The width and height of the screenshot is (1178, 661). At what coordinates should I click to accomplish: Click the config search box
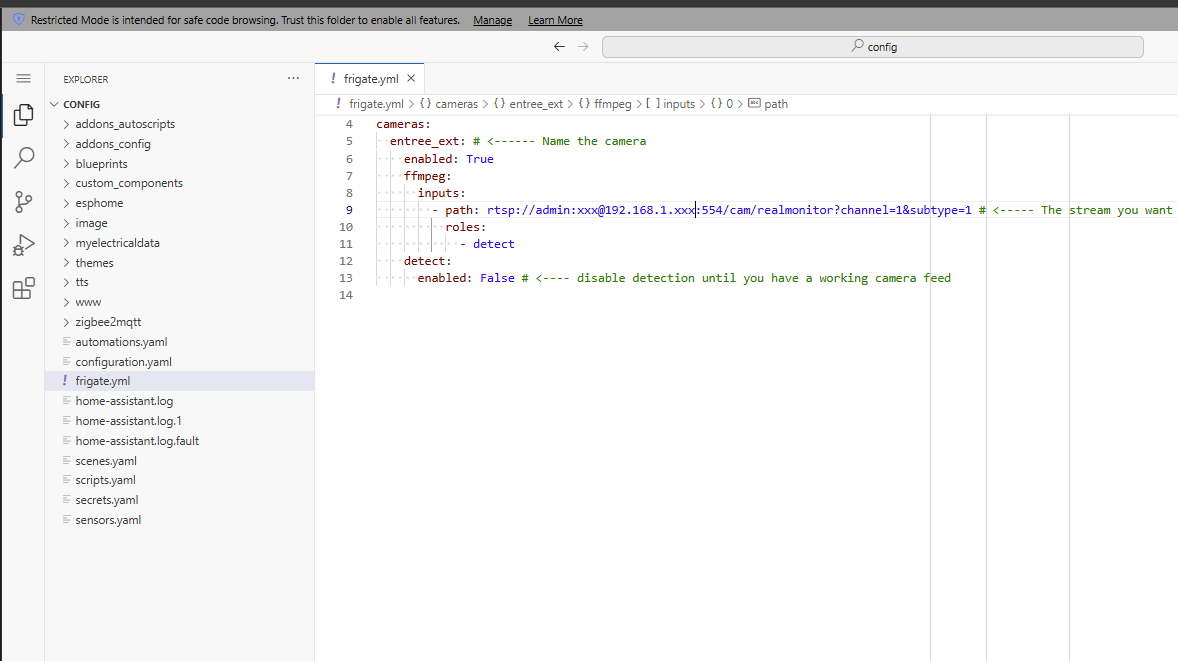pos(872,47)
